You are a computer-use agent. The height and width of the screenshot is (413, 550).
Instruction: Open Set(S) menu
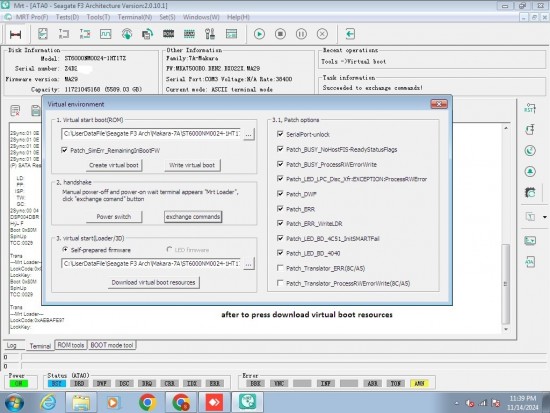tap(167, 17)
